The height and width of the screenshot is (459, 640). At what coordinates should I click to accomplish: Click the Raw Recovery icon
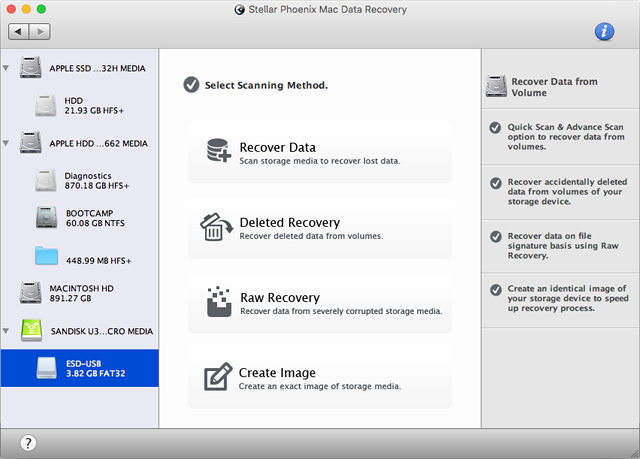point(217,302)
